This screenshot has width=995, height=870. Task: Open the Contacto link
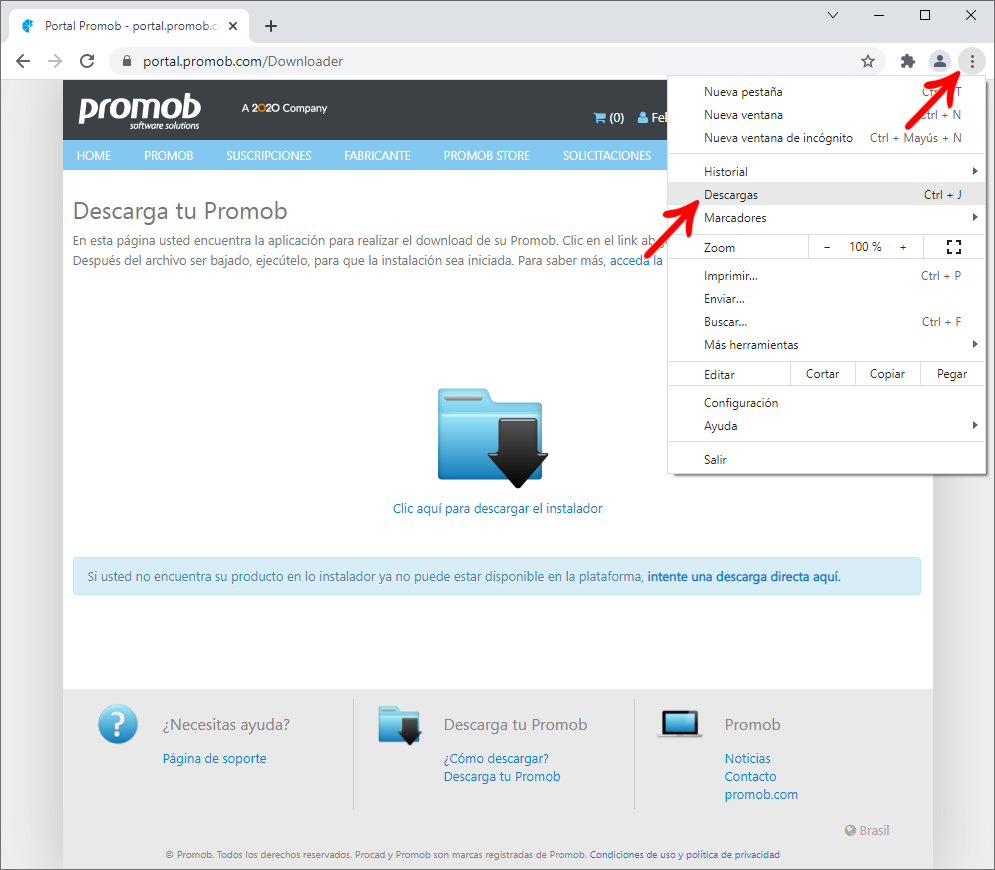click(750, 777)
